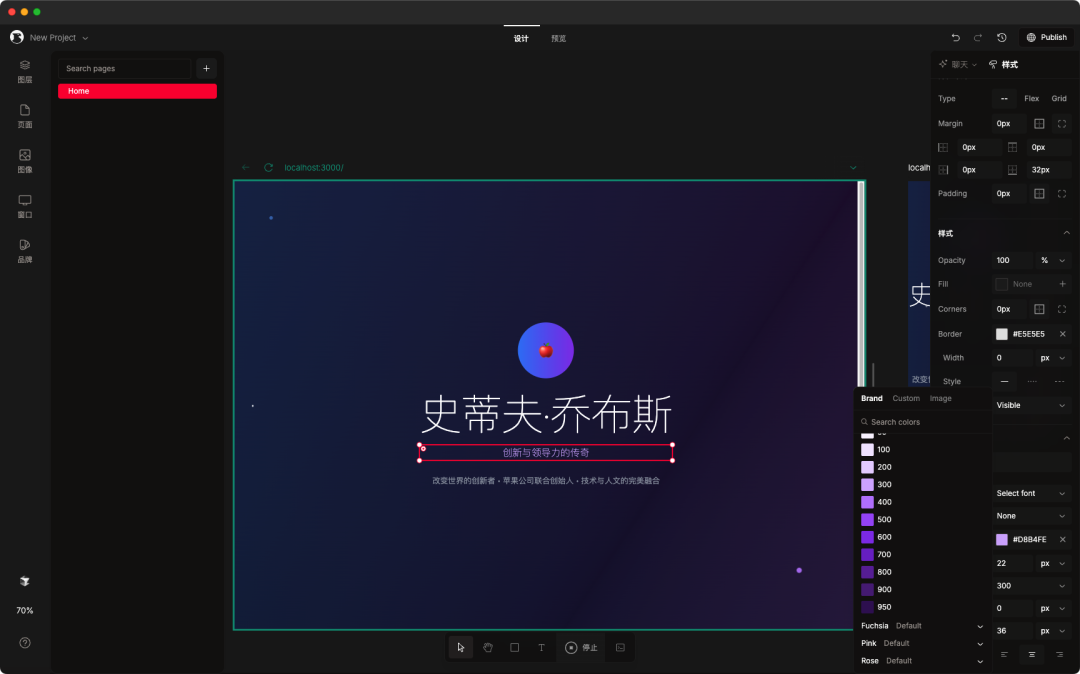Click the cube icon above 70% zoom
Image resolution: width=1080 pixels, height=674 pixels.
(25, 581)
